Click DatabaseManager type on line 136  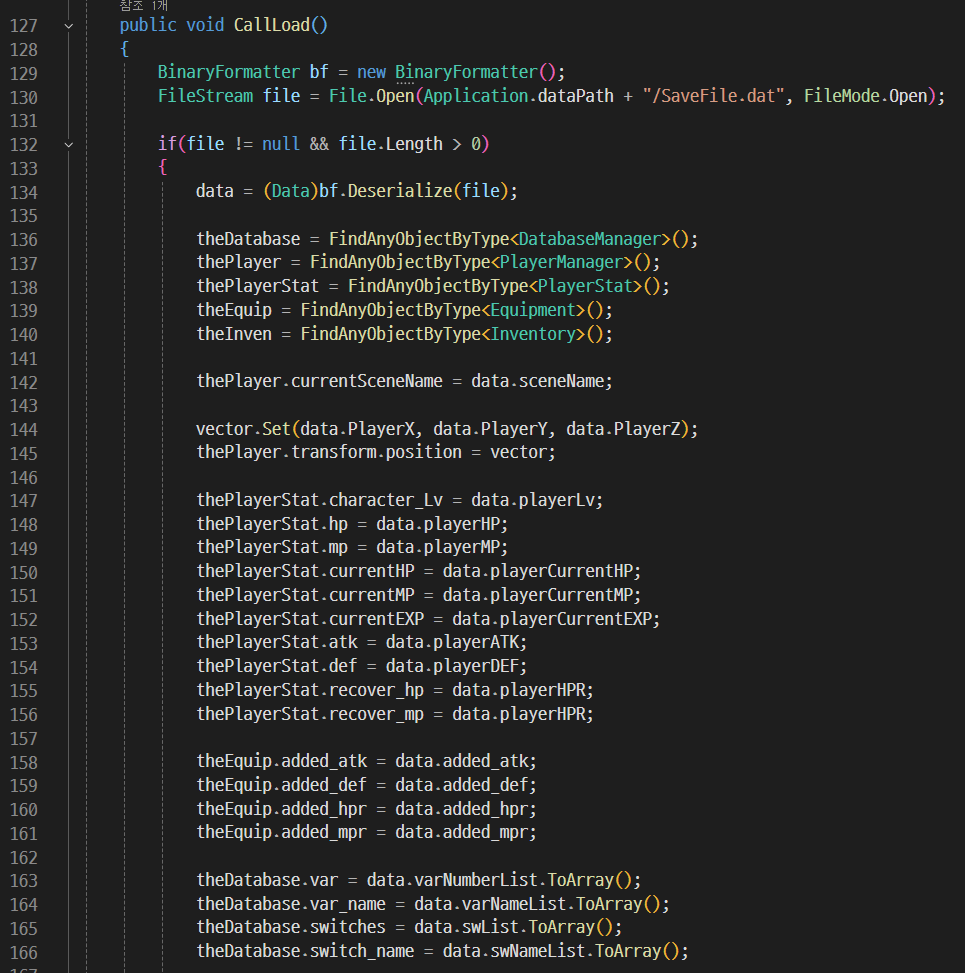point(590,239)
